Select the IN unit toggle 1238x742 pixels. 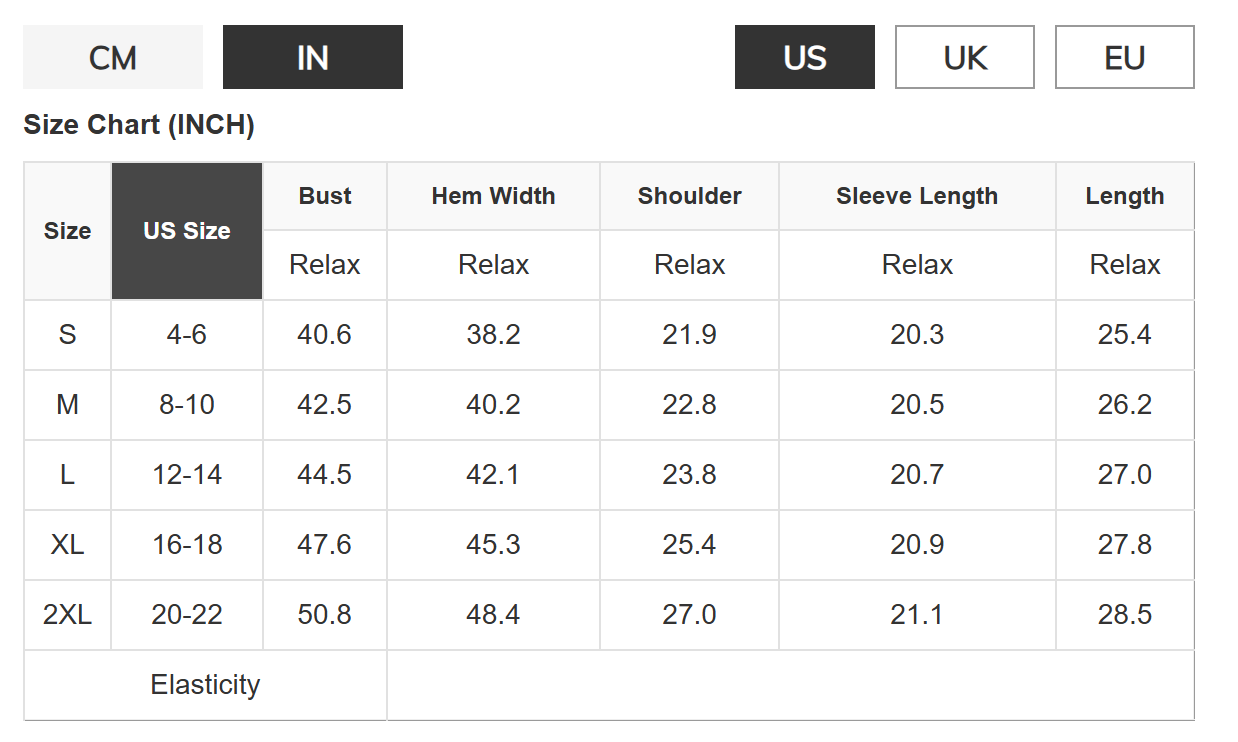[313, 58]
